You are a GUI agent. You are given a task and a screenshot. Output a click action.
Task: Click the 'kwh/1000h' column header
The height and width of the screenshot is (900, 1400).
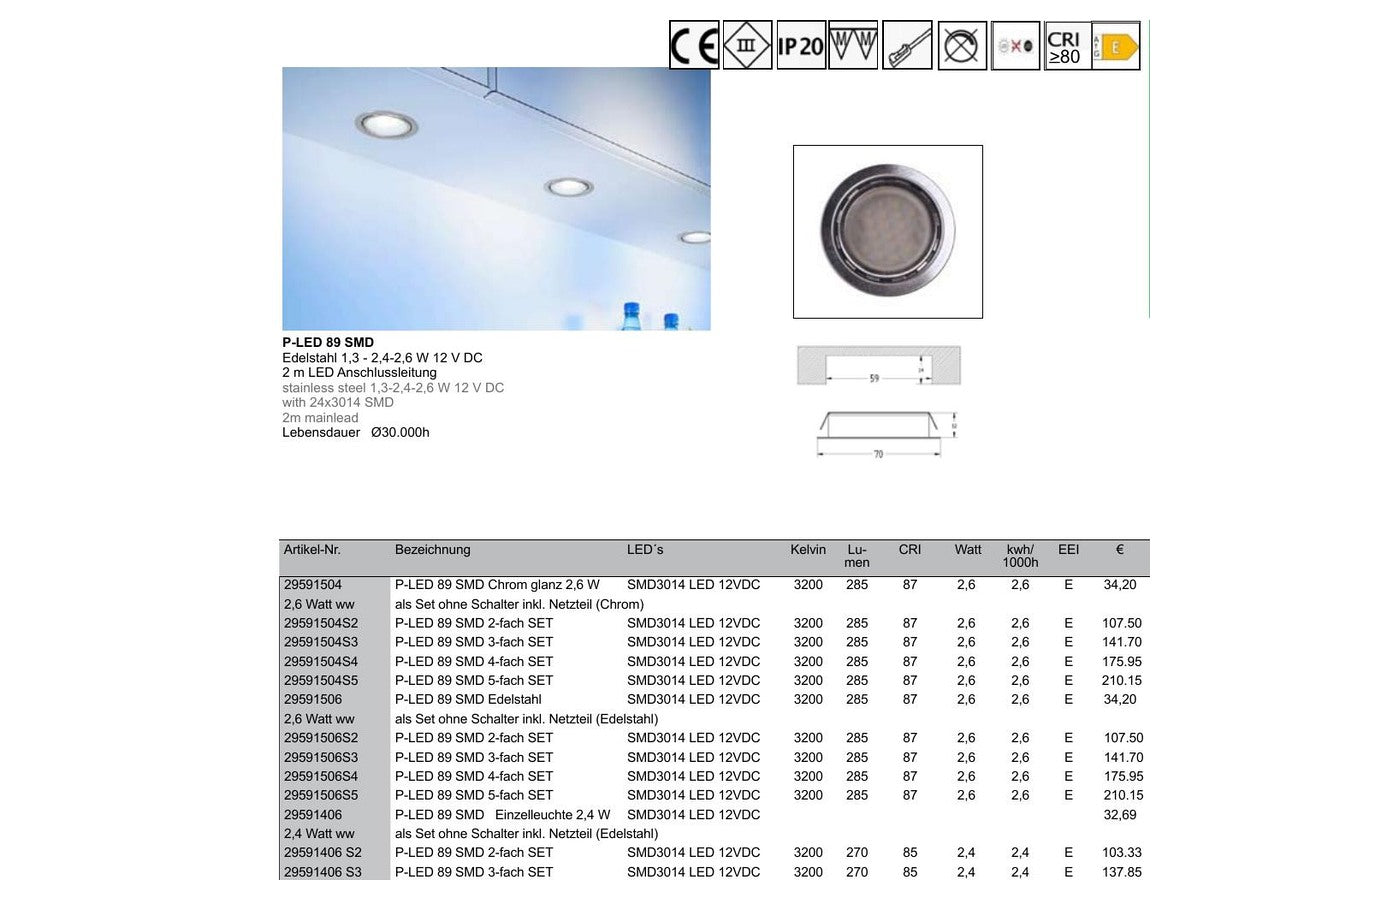pyautogui.click(x=1020, y=556)
